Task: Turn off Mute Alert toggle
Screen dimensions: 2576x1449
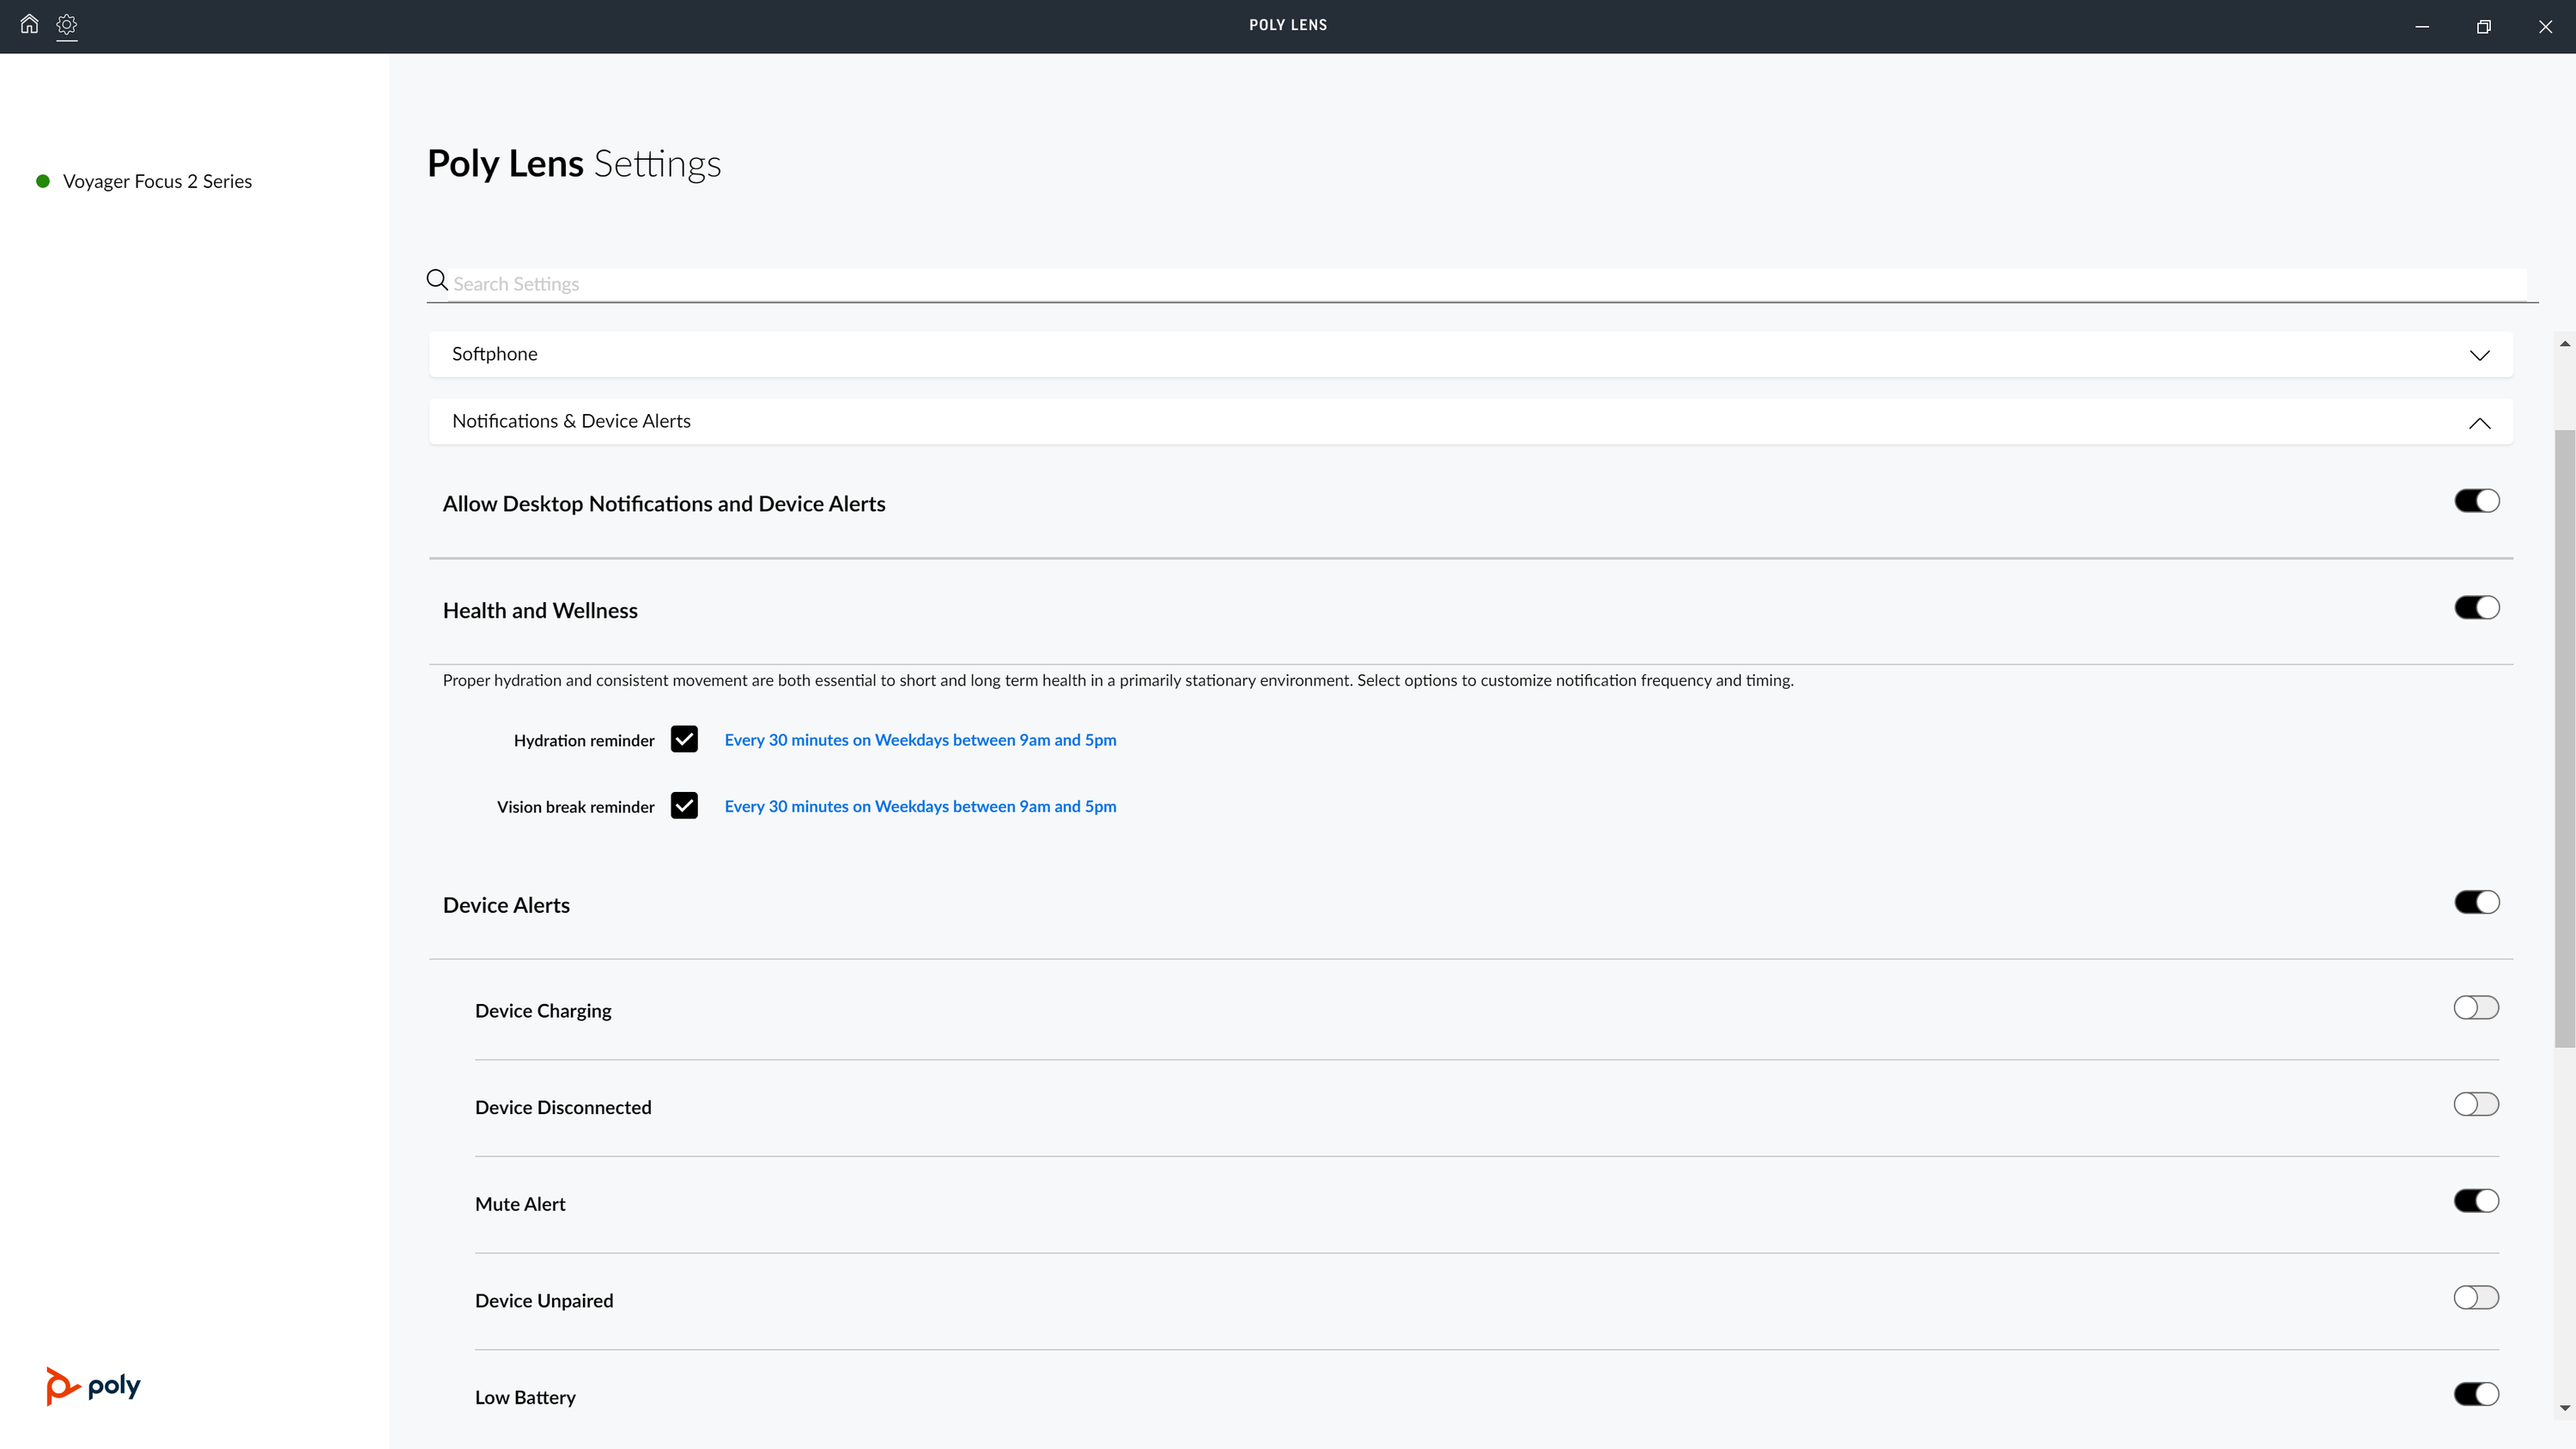Action: pos(2476,1201)
